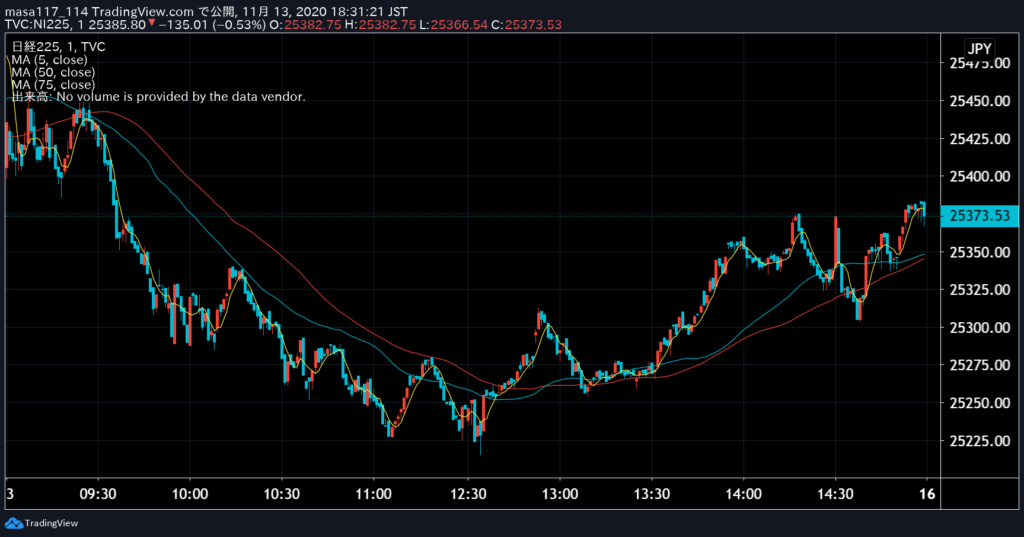The width and height of the screenshot is (1024, 537).
Task: Click the 12:30 time axis label
Action: coord(468,494)
